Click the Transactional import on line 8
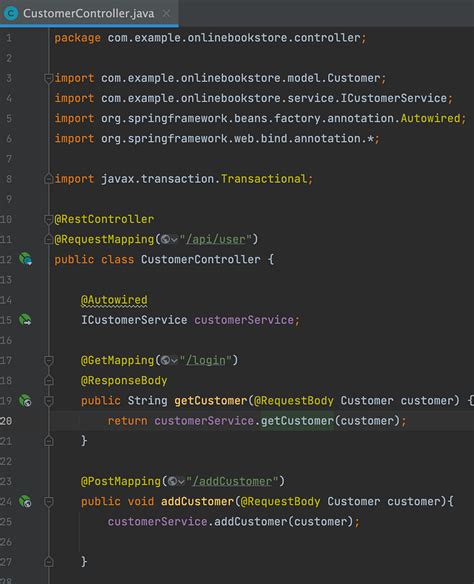The height and width of the screenshot is (584, 474). (x=264, y=179)
